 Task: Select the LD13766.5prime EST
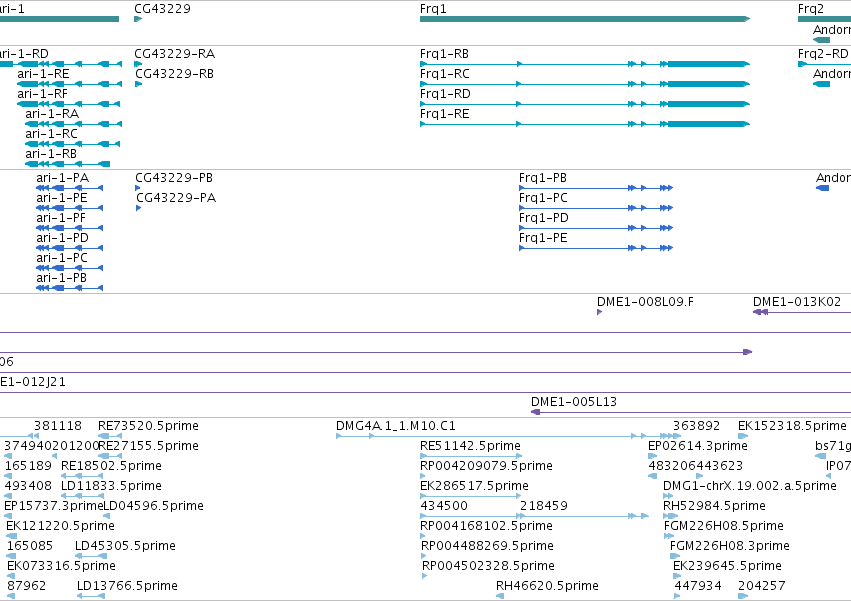(91, 597)
